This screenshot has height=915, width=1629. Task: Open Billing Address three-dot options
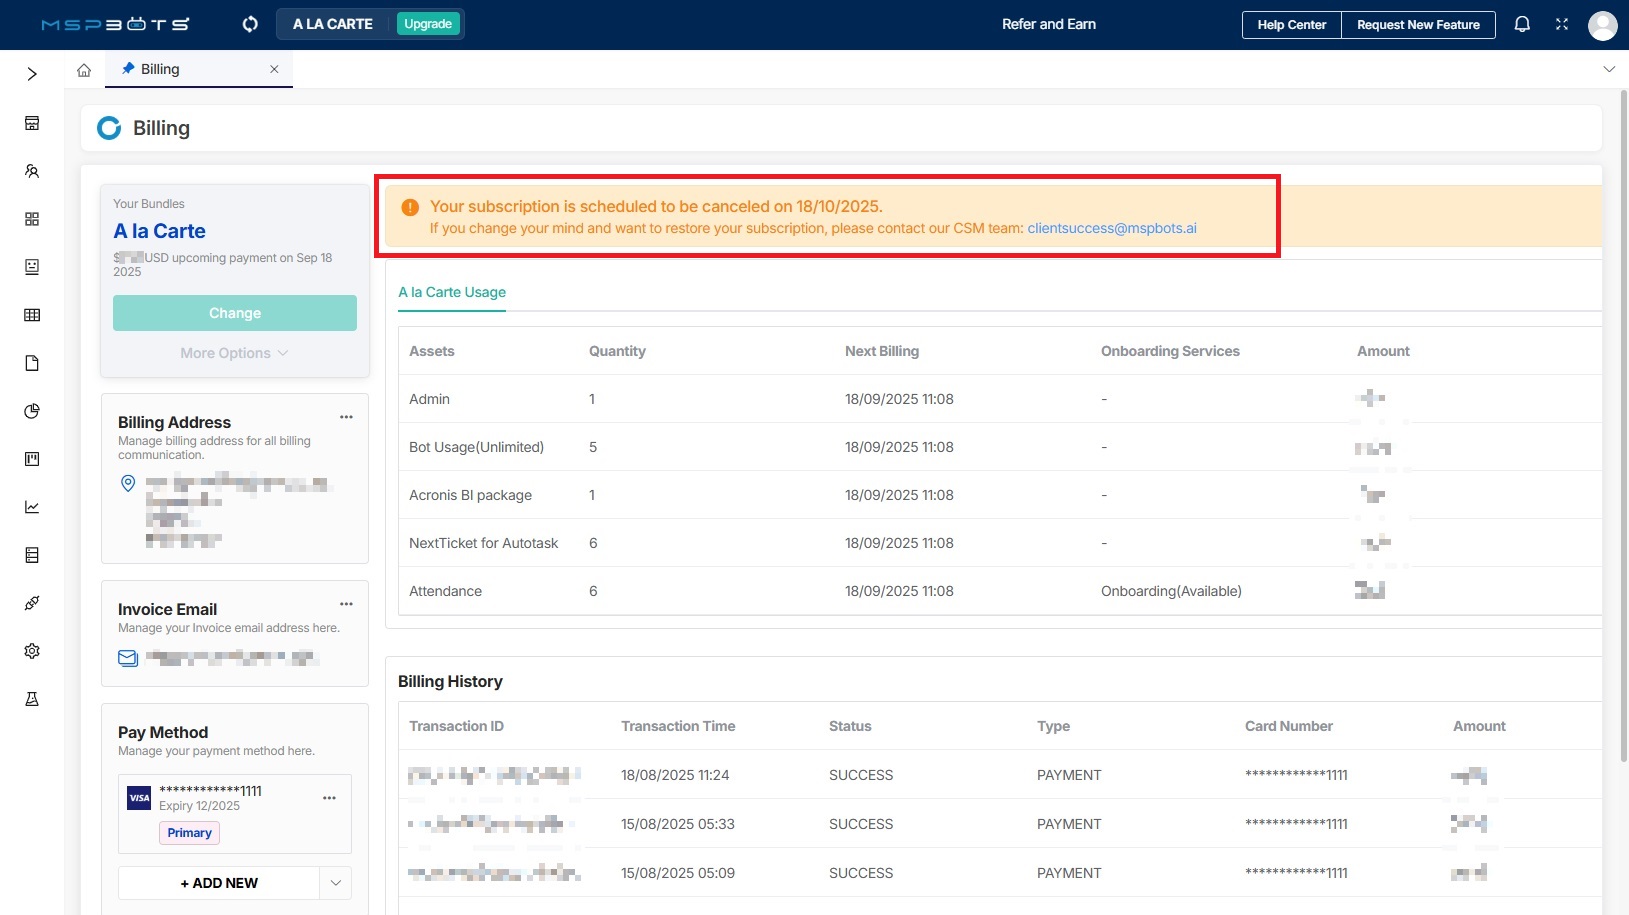(346, 417)
